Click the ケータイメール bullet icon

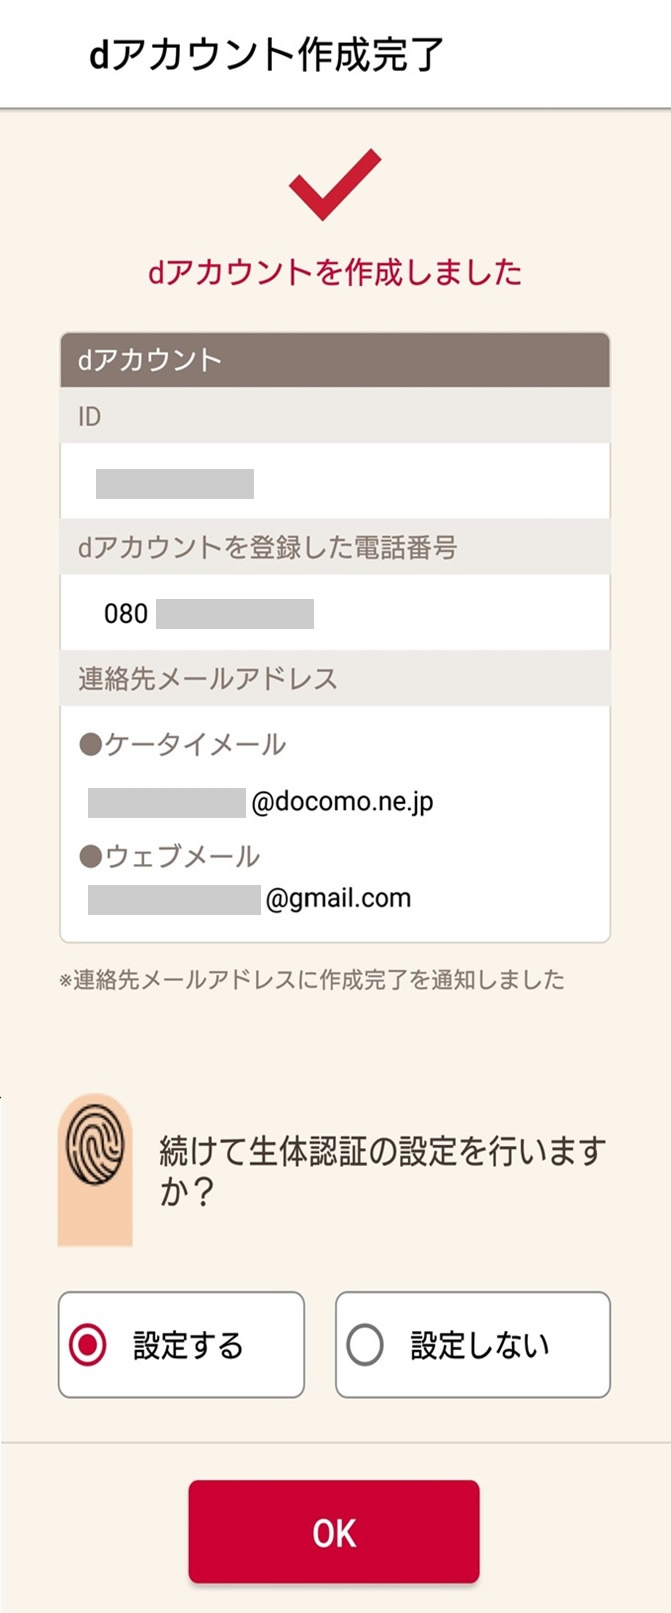pyautogui.click(x=91, y=744)
